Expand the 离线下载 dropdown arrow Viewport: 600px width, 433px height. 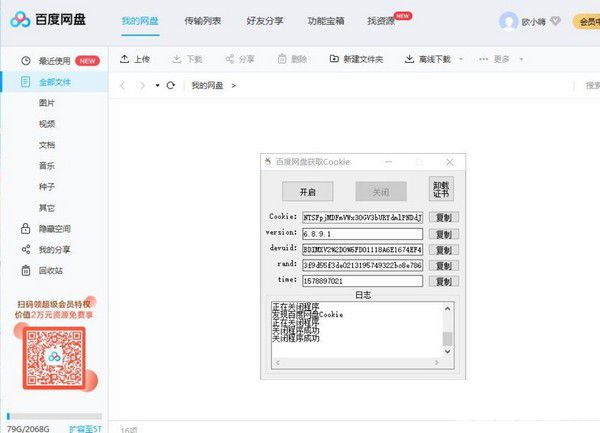pos(461,59)
